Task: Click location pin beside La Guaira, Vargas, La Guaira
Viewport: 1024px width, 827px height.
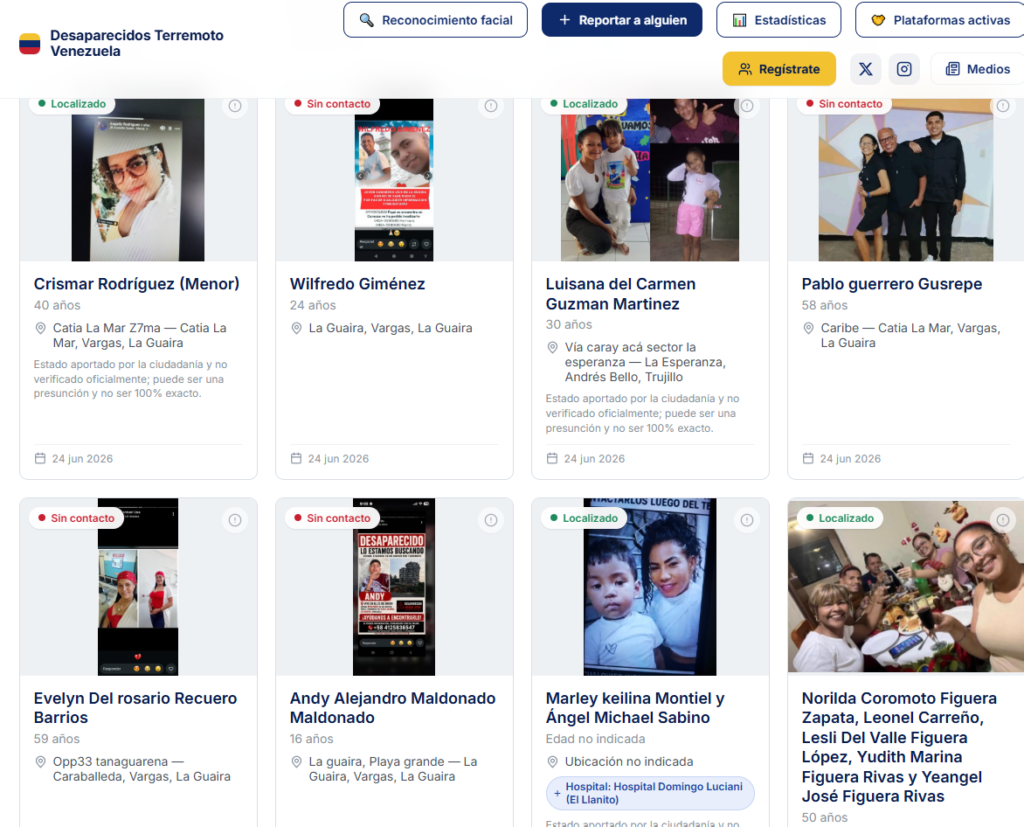Action: click(x=296, y=328)
